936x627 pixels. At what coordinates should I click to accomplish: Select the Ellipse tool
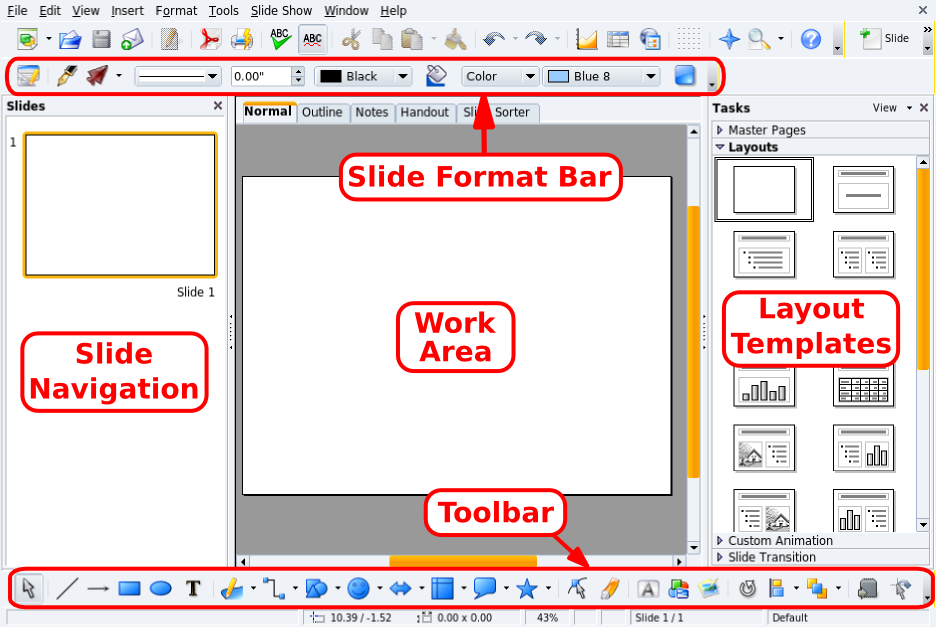[160, 588]
